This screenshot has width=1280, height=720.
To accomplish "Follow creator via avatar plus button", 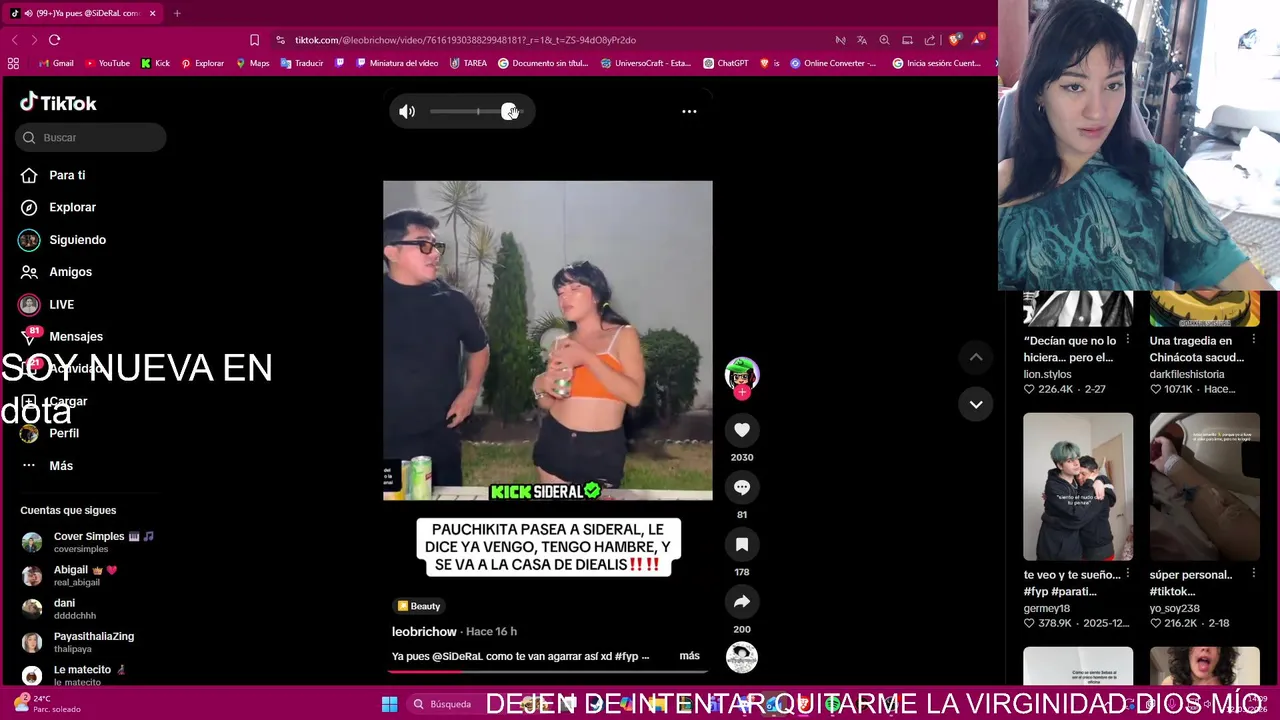I will point(742,393).
